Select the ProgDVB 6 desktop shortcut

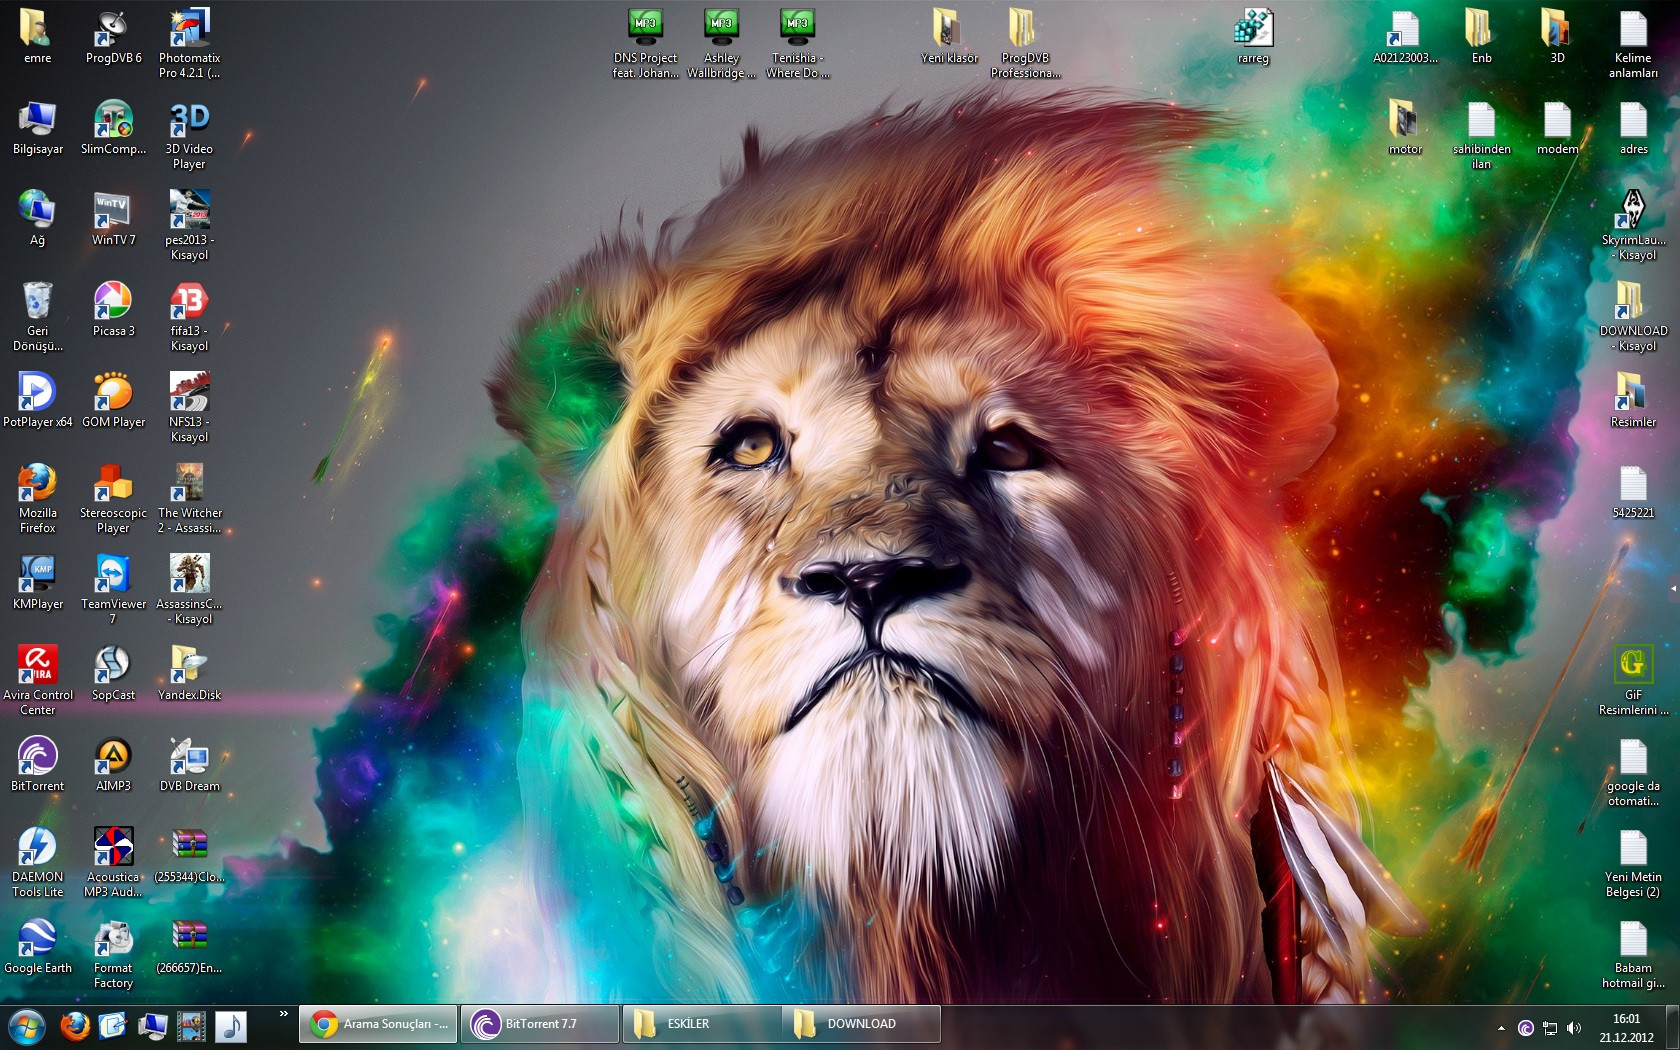(x=113, y=38)
